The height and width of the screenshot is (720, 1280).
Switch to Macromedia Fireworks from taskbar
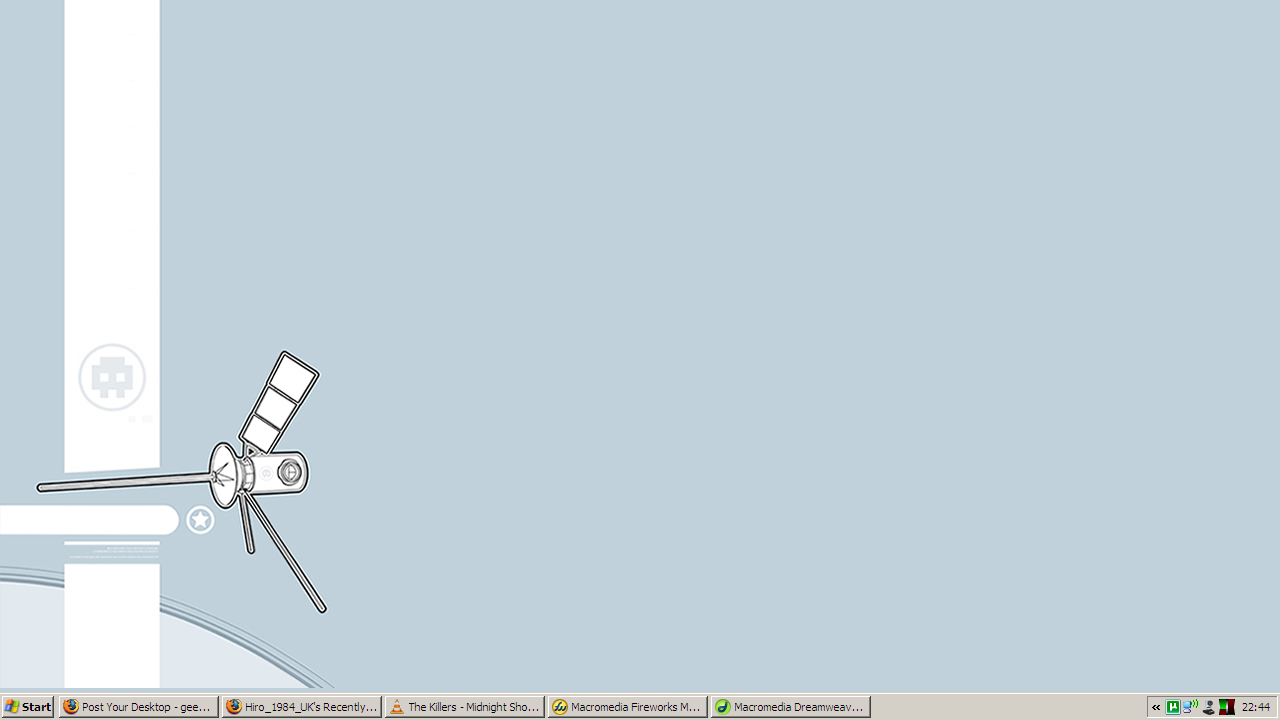click(628, 707)
